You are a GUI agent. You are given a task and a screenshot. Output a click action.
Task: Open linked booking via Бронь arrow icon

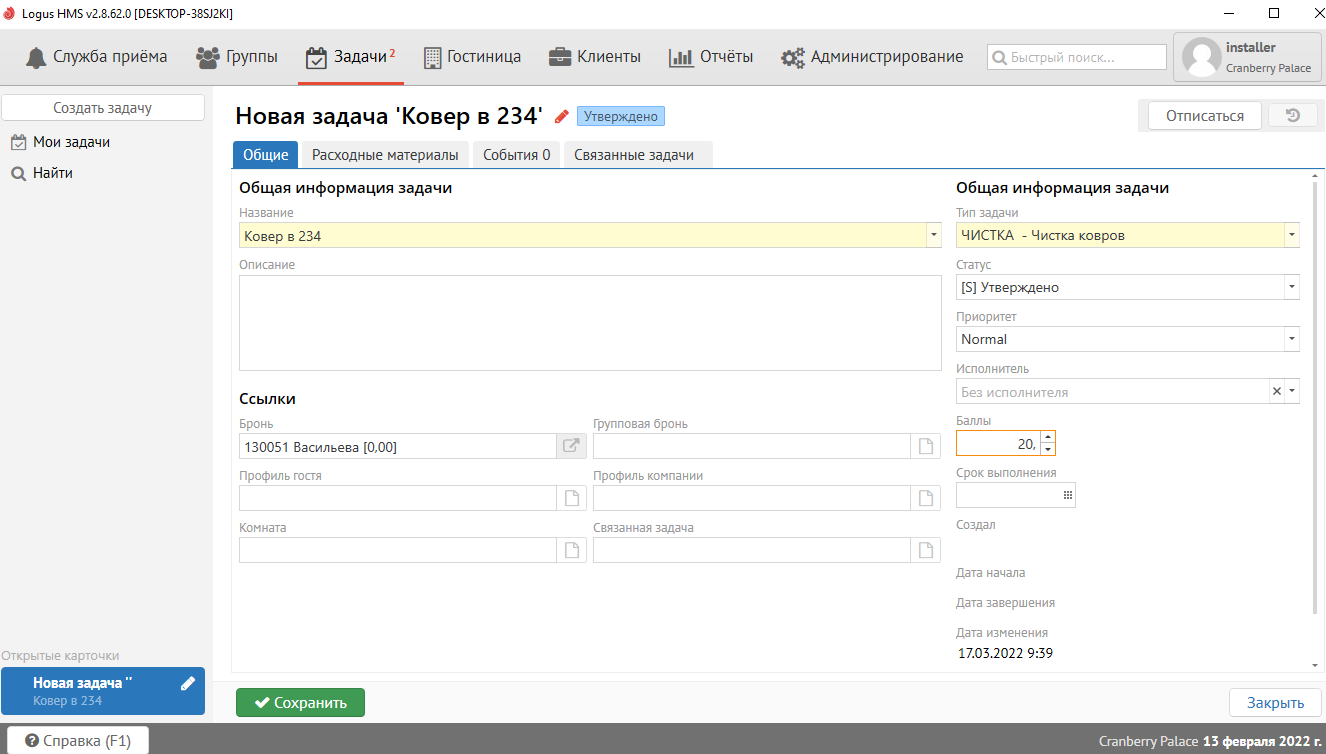point(571,446)
